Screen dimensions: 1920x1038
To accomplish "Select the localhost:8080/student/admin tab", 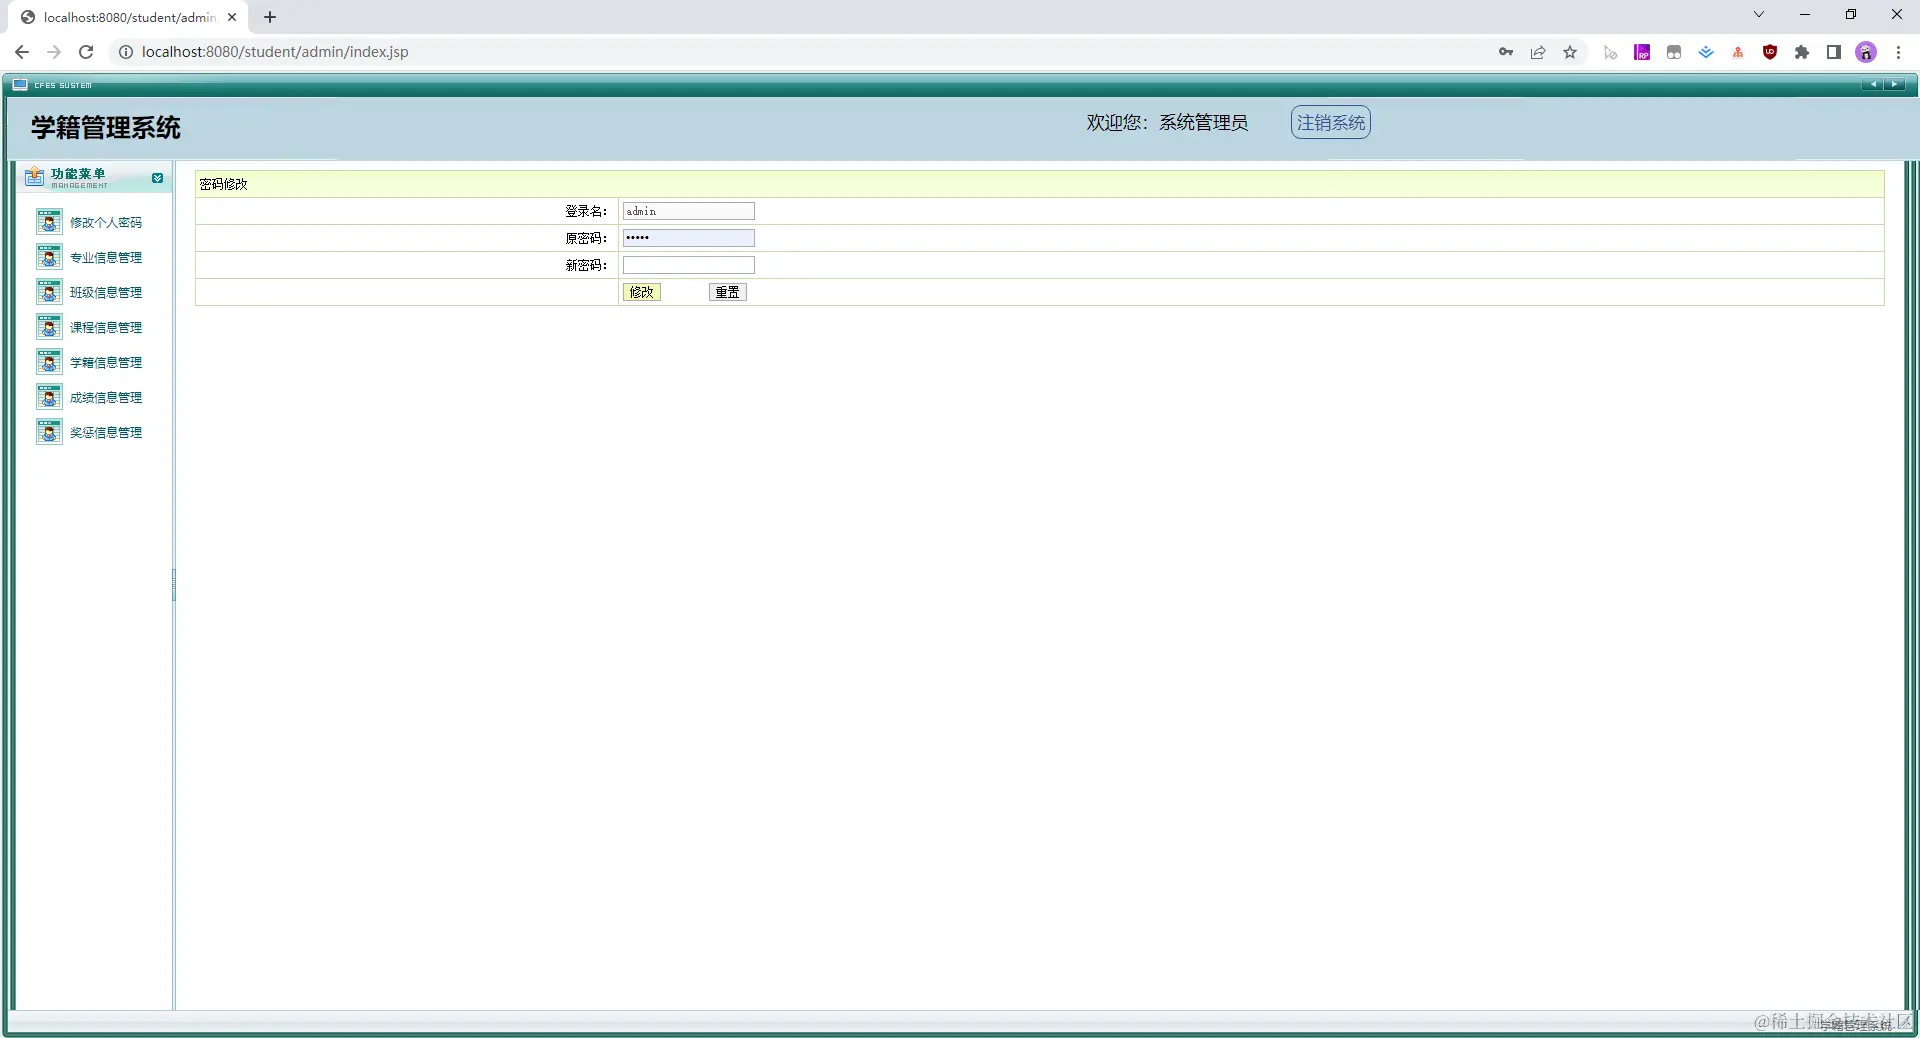I will click(x=130, y=17).
